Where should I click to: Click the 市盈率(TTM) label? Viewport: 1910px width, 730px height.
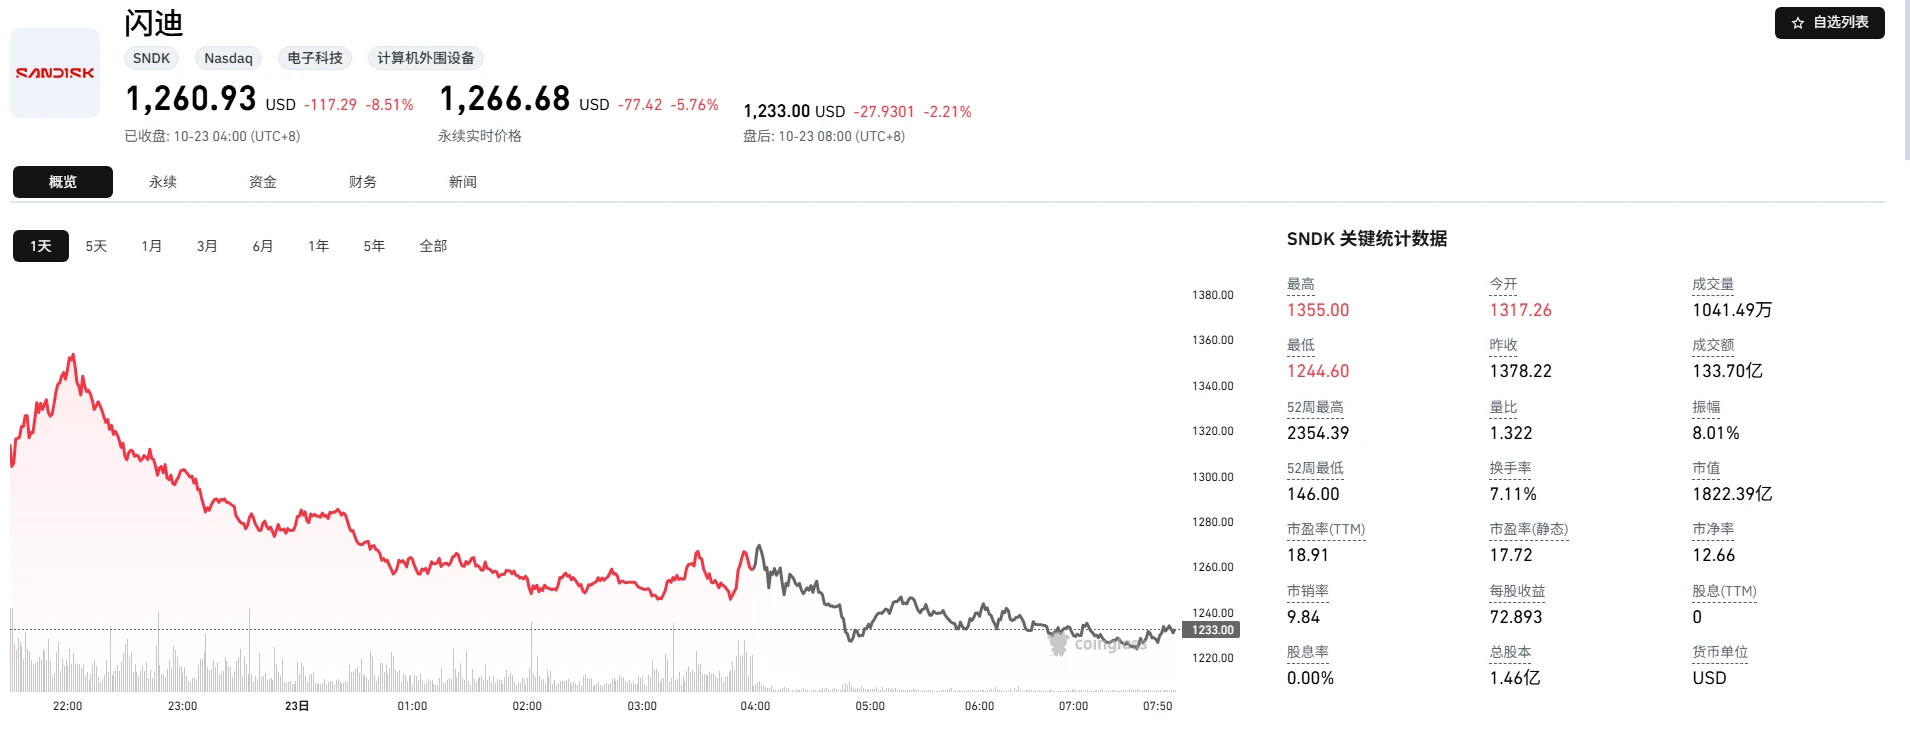click(1326, 529)
